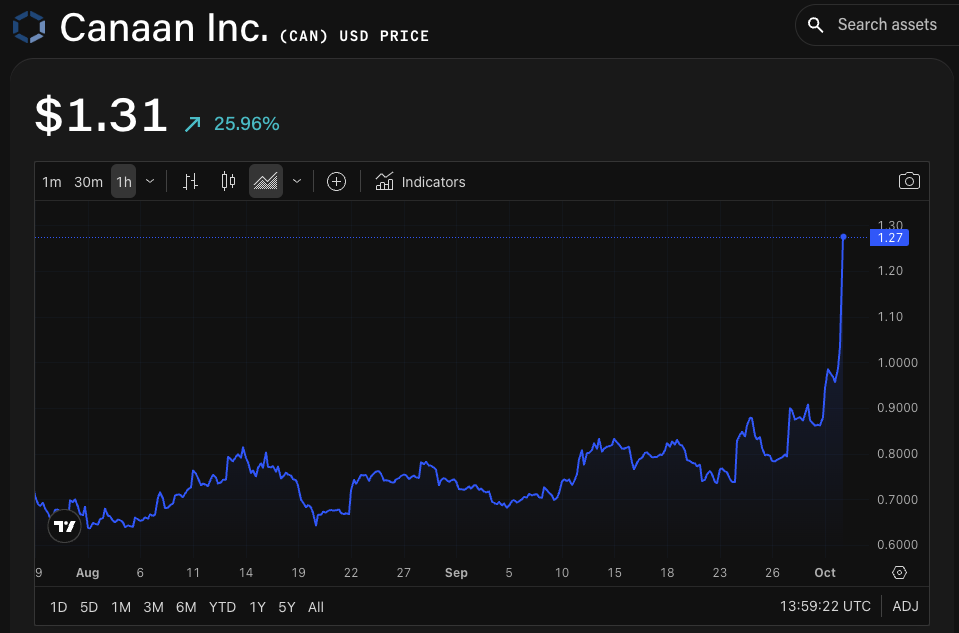Click the TradingView watermark logo

tap(63, 525)
